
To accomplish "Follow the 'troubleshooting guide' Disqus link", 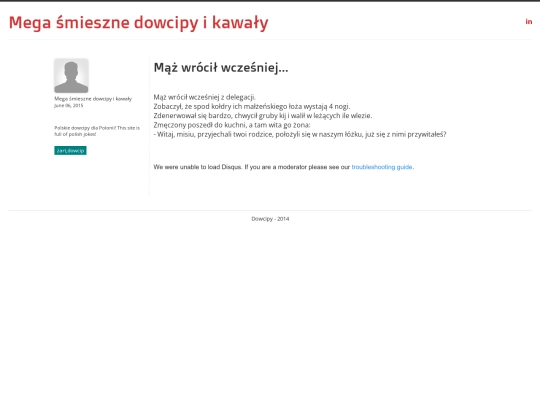I will point(382,167).
